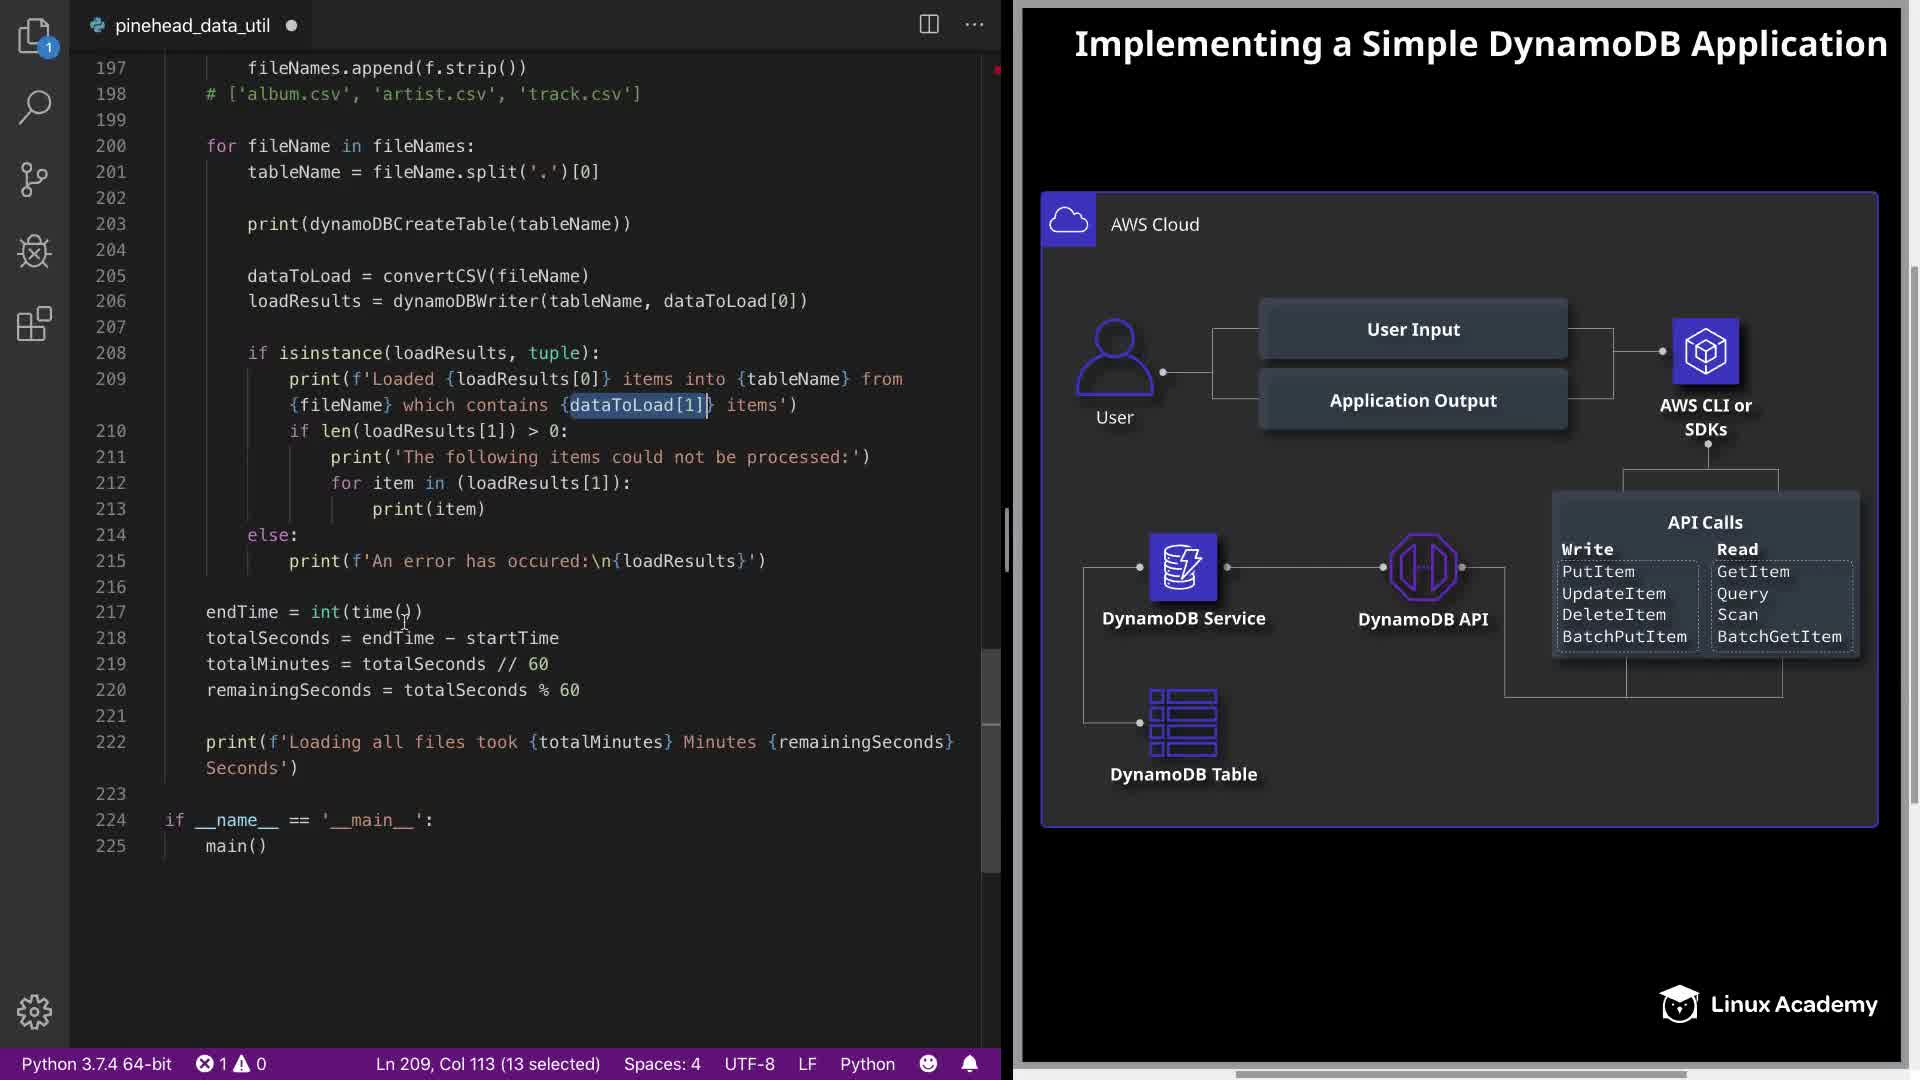This screenshot has height=1080, width=1920.
Task: Click the feedback smiley icon
Action: pyautogui.click(x=928, y=1064)
